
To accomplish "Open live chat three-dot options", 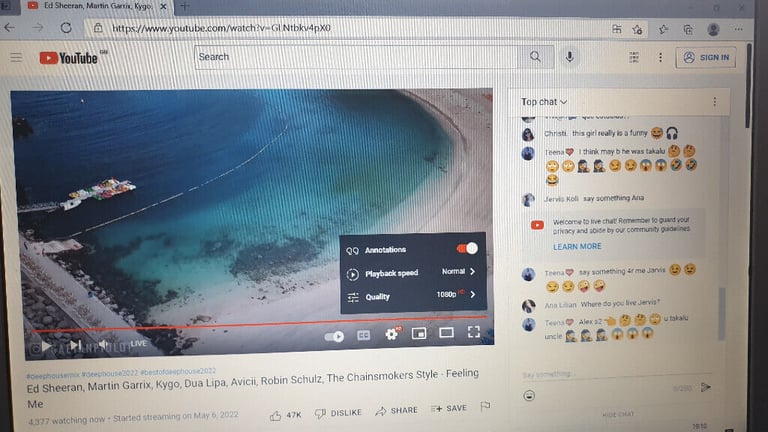I will point(715,101).
